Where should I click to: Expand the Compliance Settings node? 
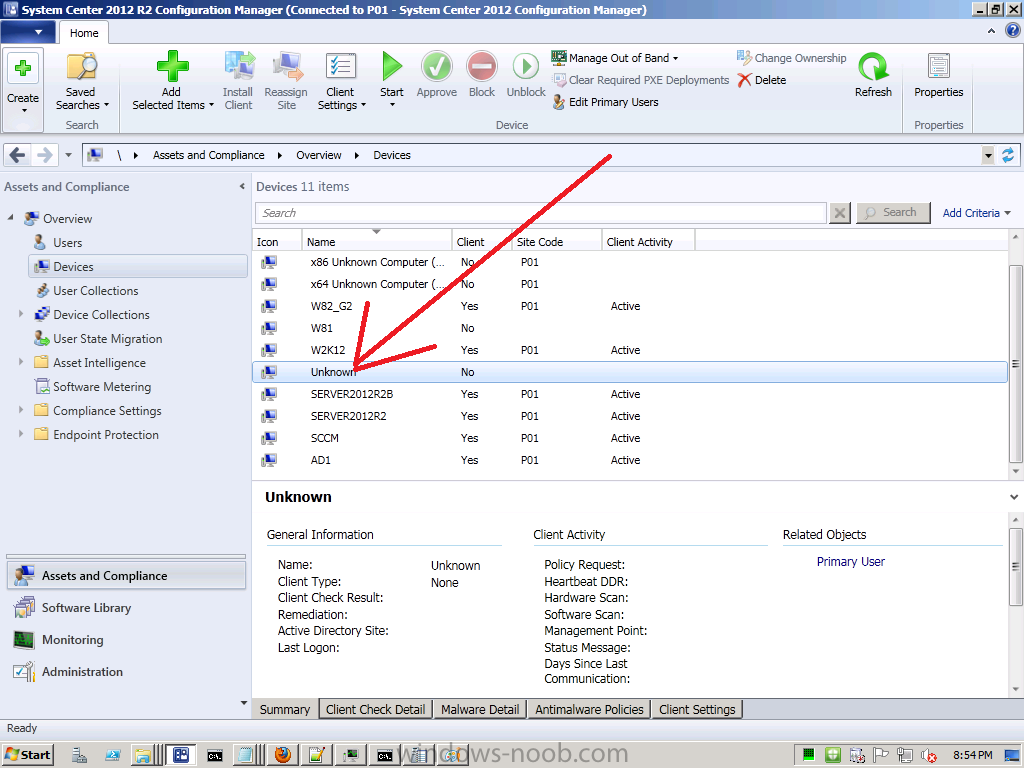(20, 410)
